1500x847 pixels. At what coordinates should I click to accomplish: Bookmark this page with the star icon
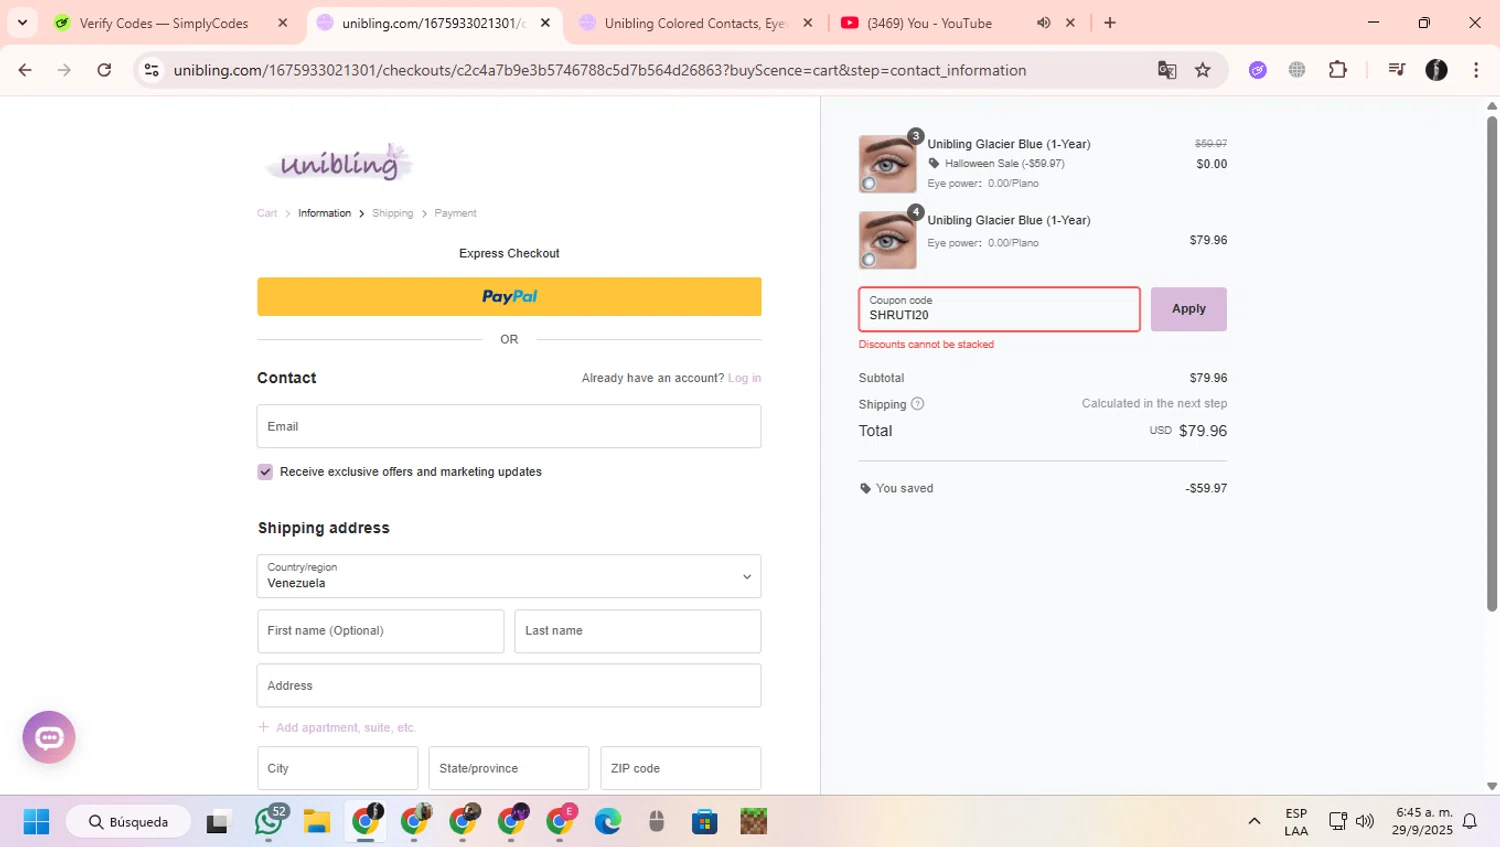point(1203,70)
